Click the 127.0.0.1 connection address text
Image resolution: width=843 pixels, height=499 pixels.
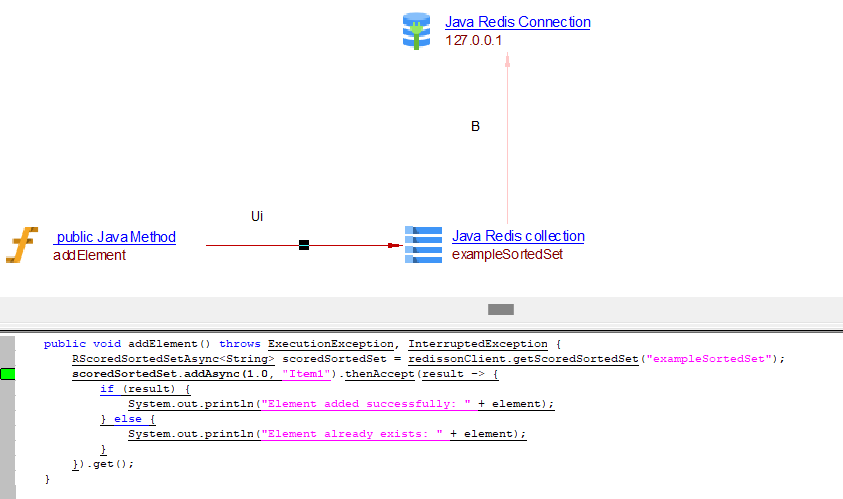473,41
